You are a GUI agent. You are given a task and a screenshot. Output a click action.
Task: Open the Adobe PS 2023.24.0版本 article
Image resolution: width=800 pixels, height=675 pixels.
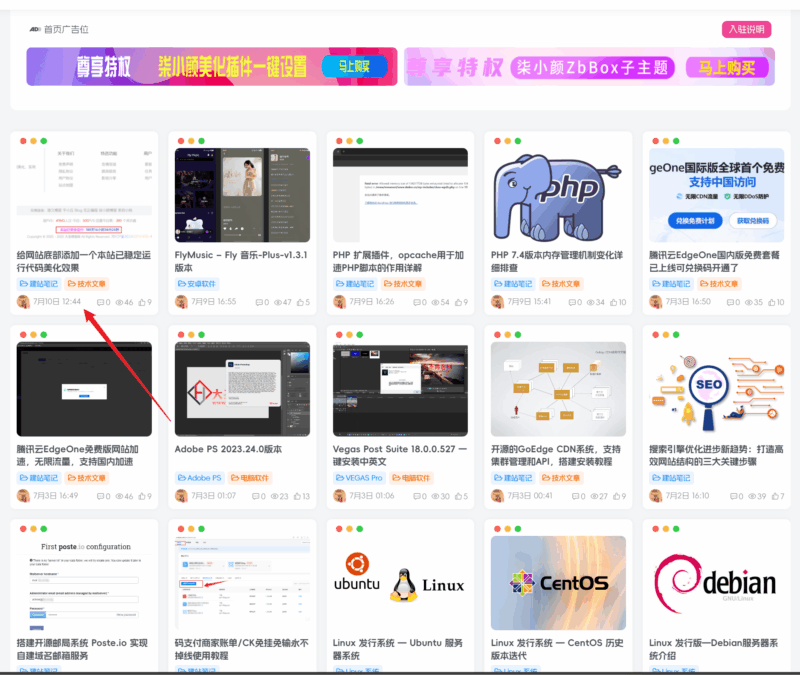(228, 449)
